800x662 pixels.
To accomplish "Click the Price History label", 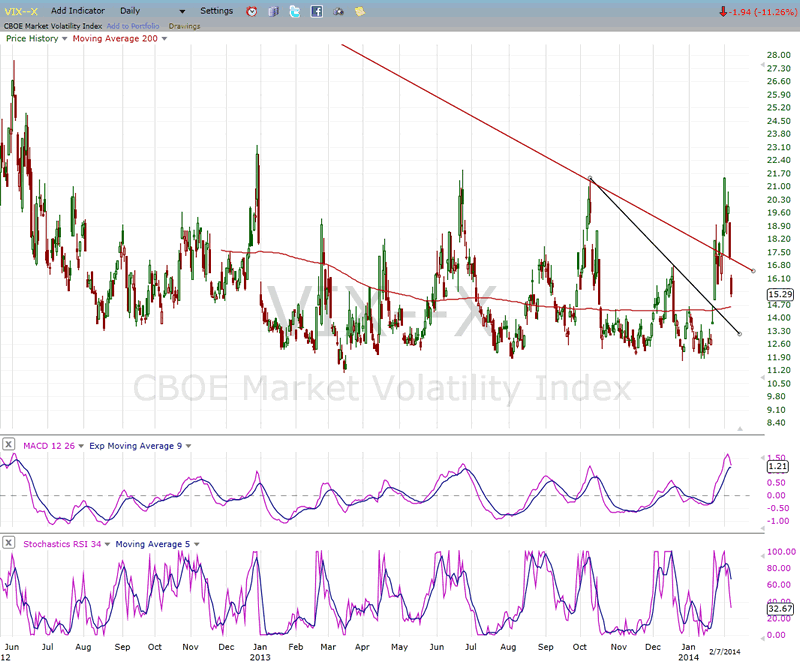I will point(32,38).
